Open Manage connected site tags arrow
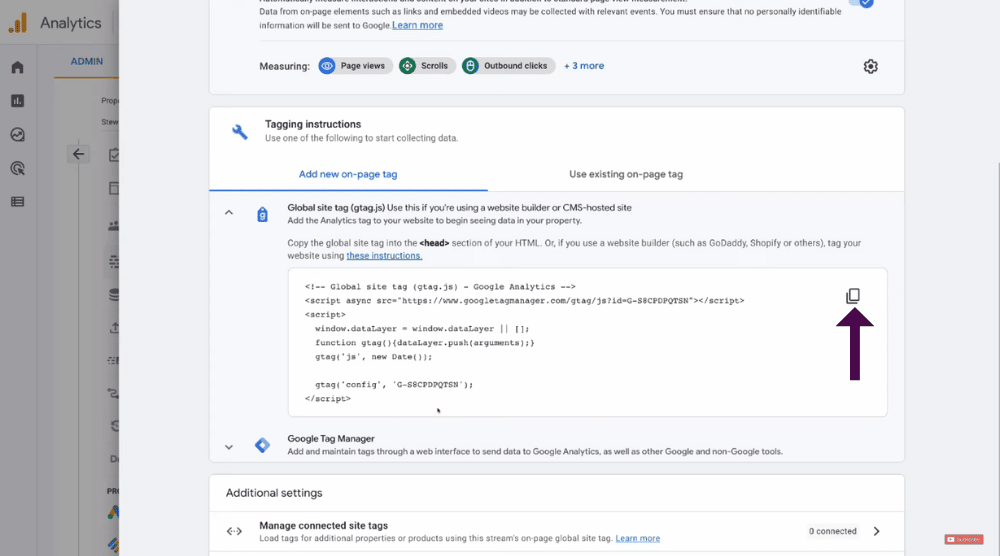The image size is (1000, 556). (876, 531)
